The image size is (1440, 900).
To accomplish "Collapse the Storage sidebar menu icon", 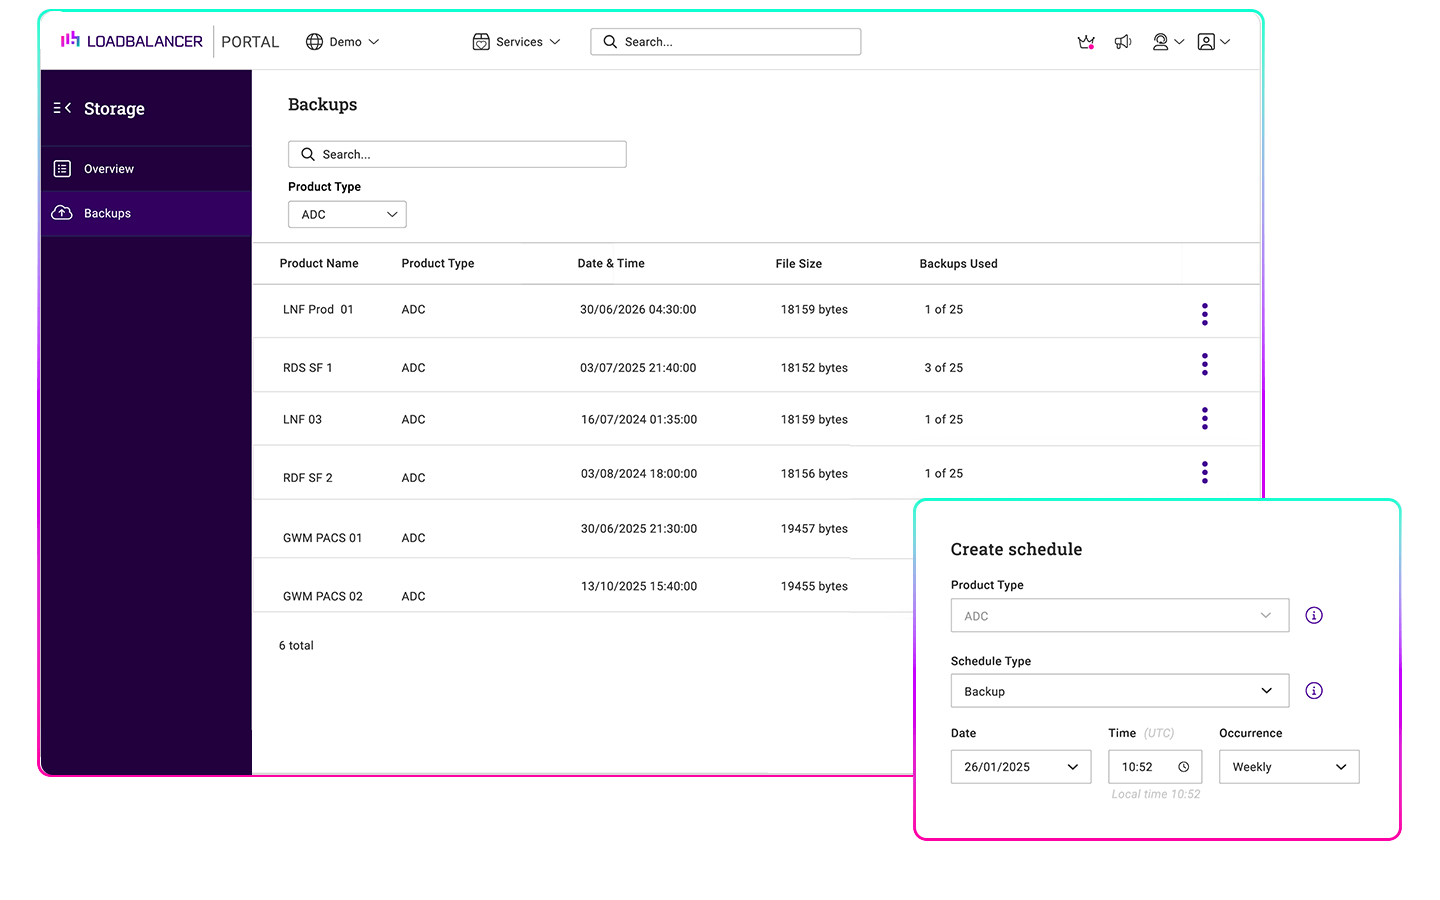I will point(62,108).
